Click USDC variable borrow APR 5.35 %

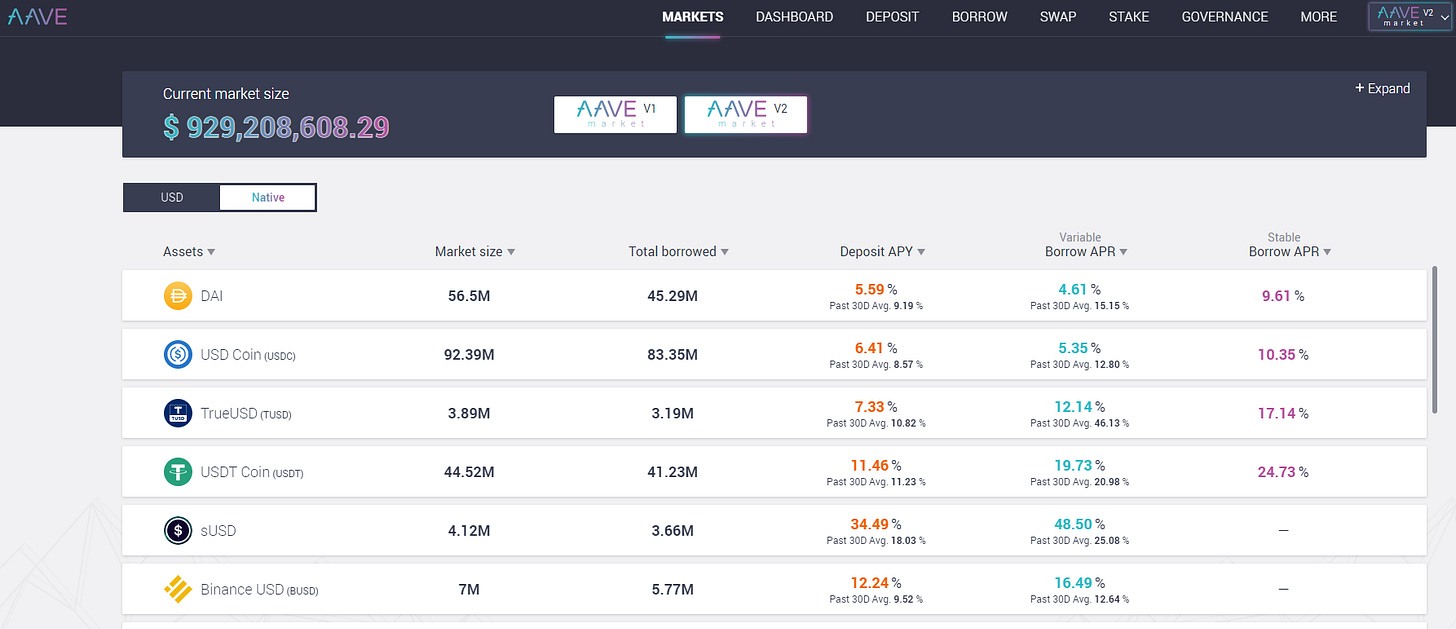click(1080, 348)
